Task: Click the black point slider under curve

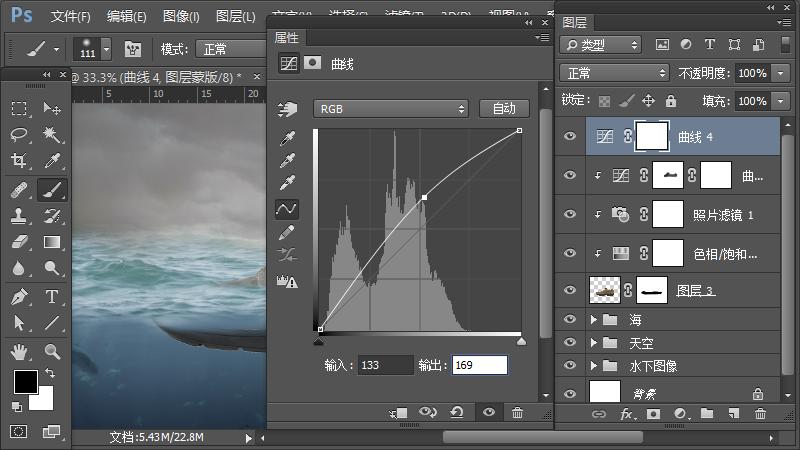Action: 318,341
